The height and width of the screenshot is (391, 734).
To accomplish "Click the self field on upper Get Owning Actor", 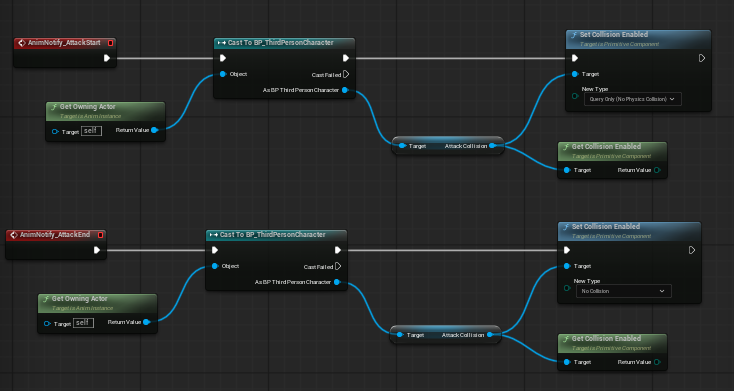I will point(91,131).
